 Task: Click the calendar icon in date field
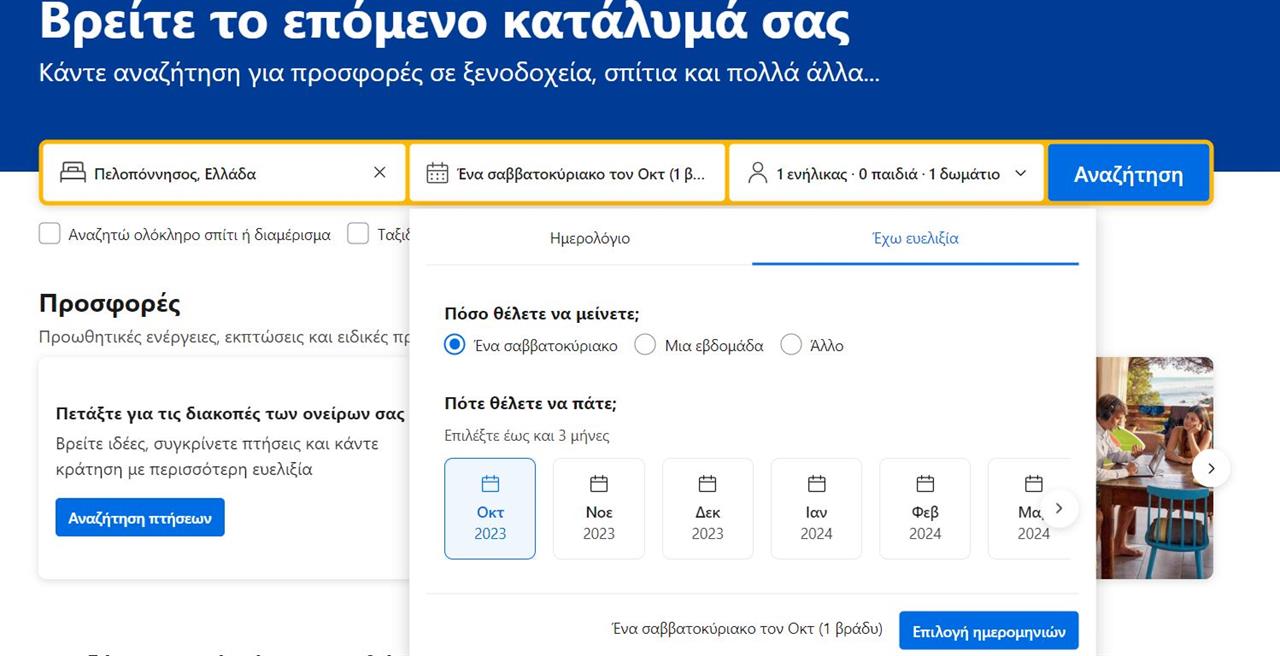click(437, 173)
